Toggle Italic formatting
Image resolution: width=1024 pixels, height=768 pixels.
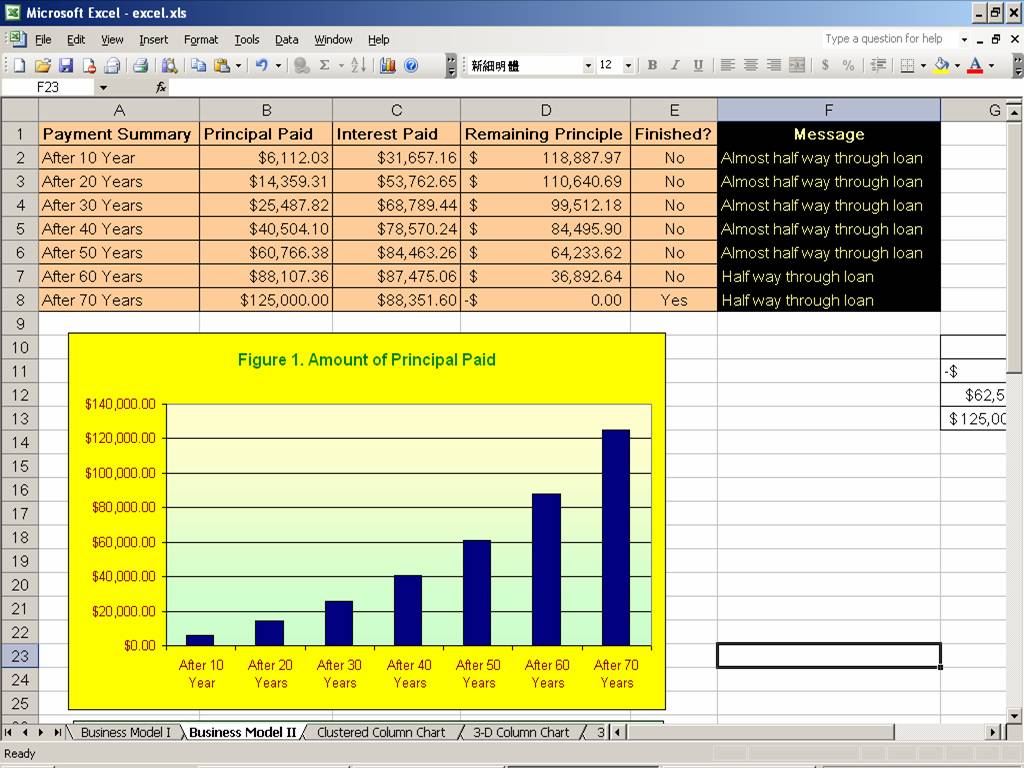[675, 65]
